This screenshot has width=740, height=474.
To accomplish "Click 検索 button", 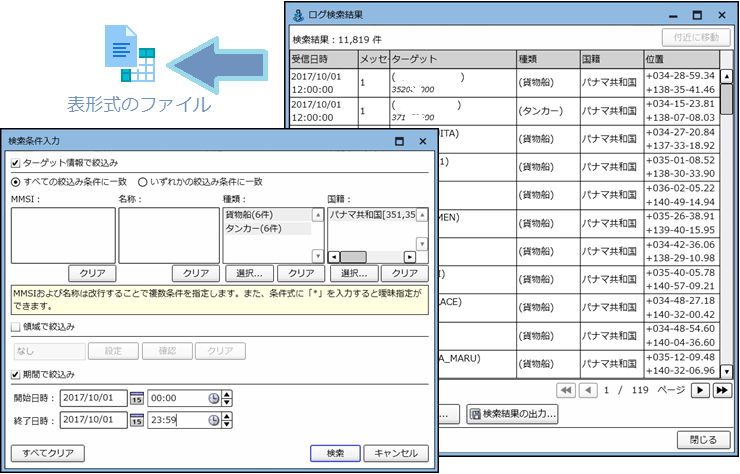I will [x=336, y=453].
